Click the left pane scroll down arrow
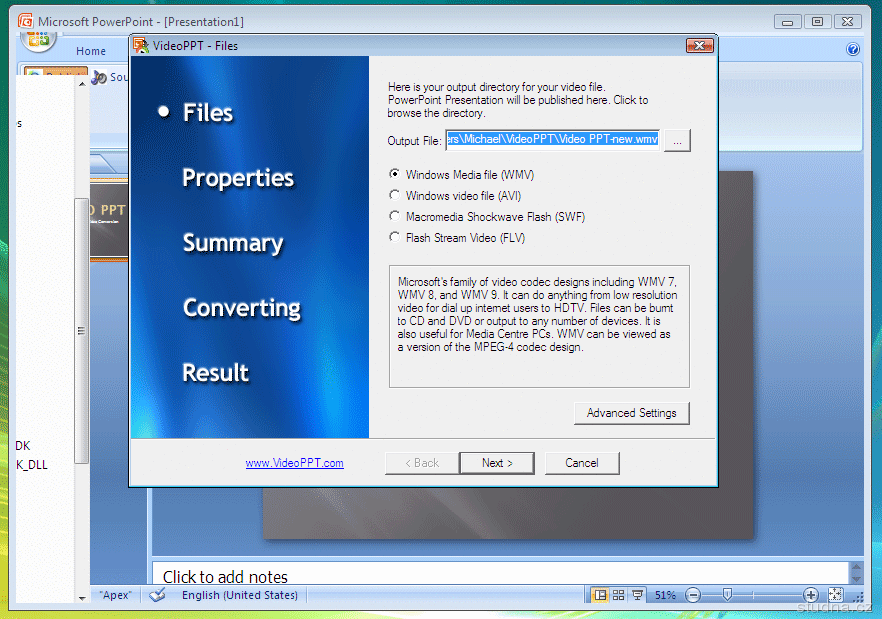 pos(82,598)
